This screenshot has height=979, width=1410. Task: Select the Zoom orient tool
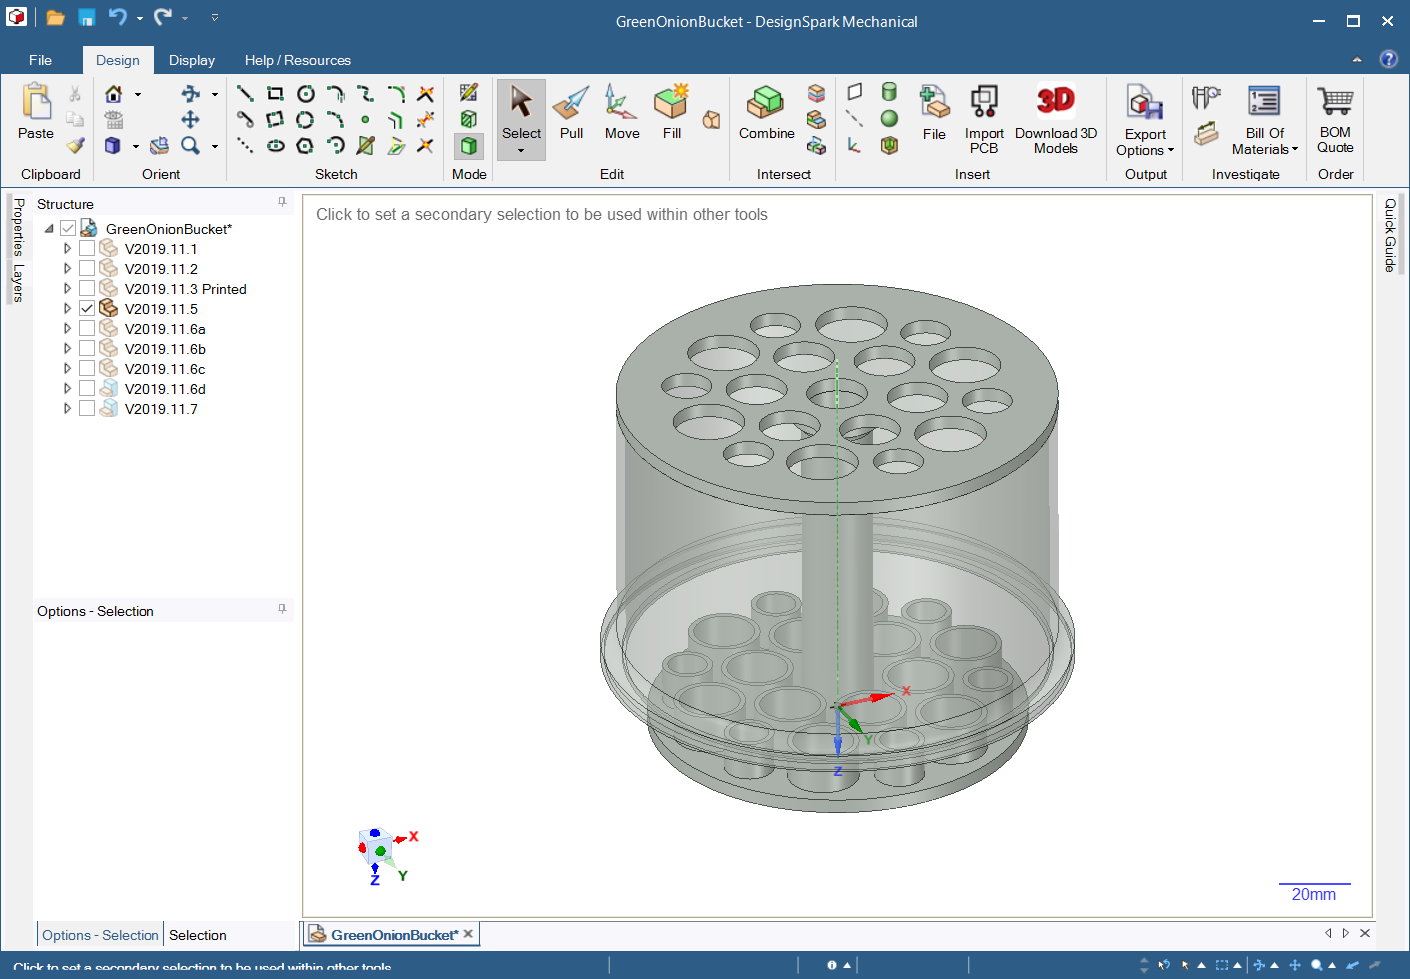[190, 146]
